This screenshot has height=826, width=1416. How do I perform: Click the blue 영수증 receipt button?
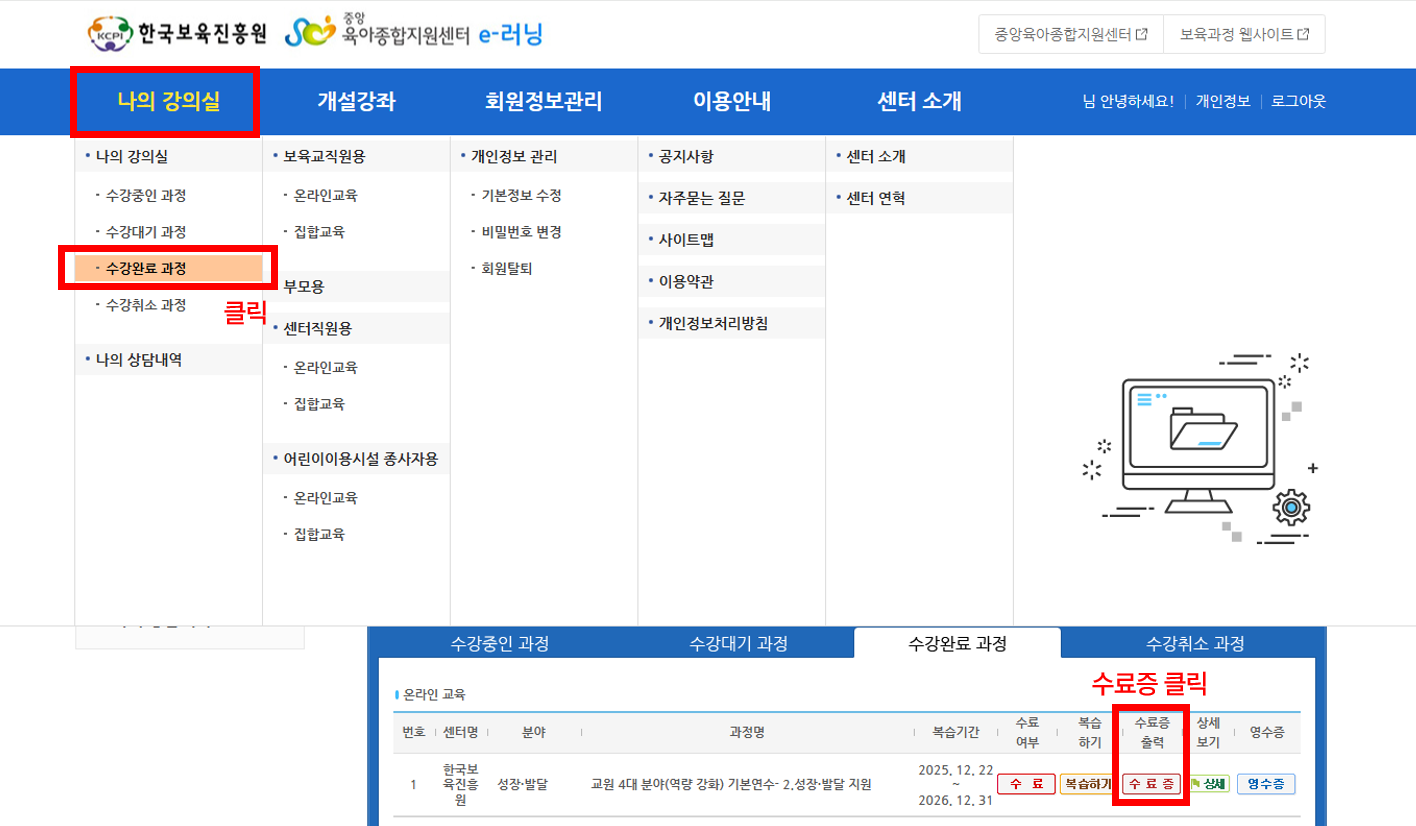(x=1265, y=784)
